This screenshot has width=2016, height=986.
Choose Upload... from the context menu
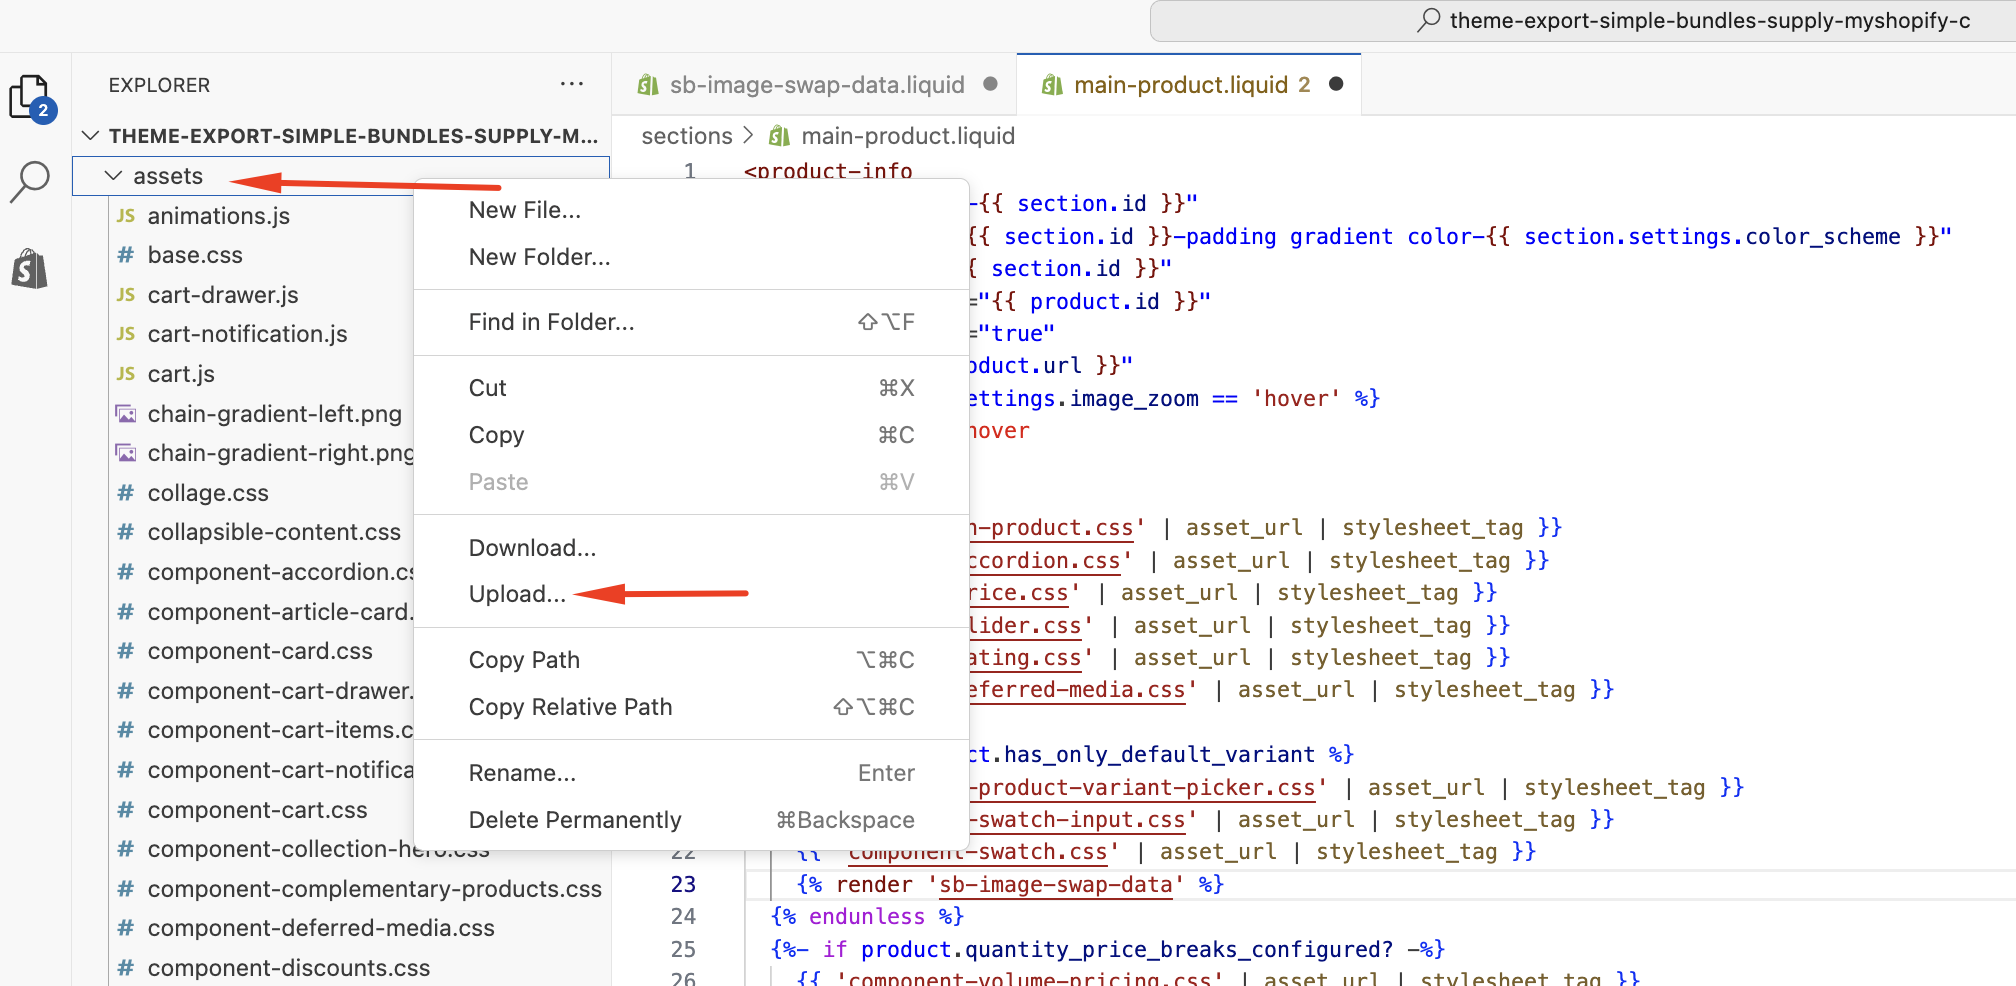point(517,594)
